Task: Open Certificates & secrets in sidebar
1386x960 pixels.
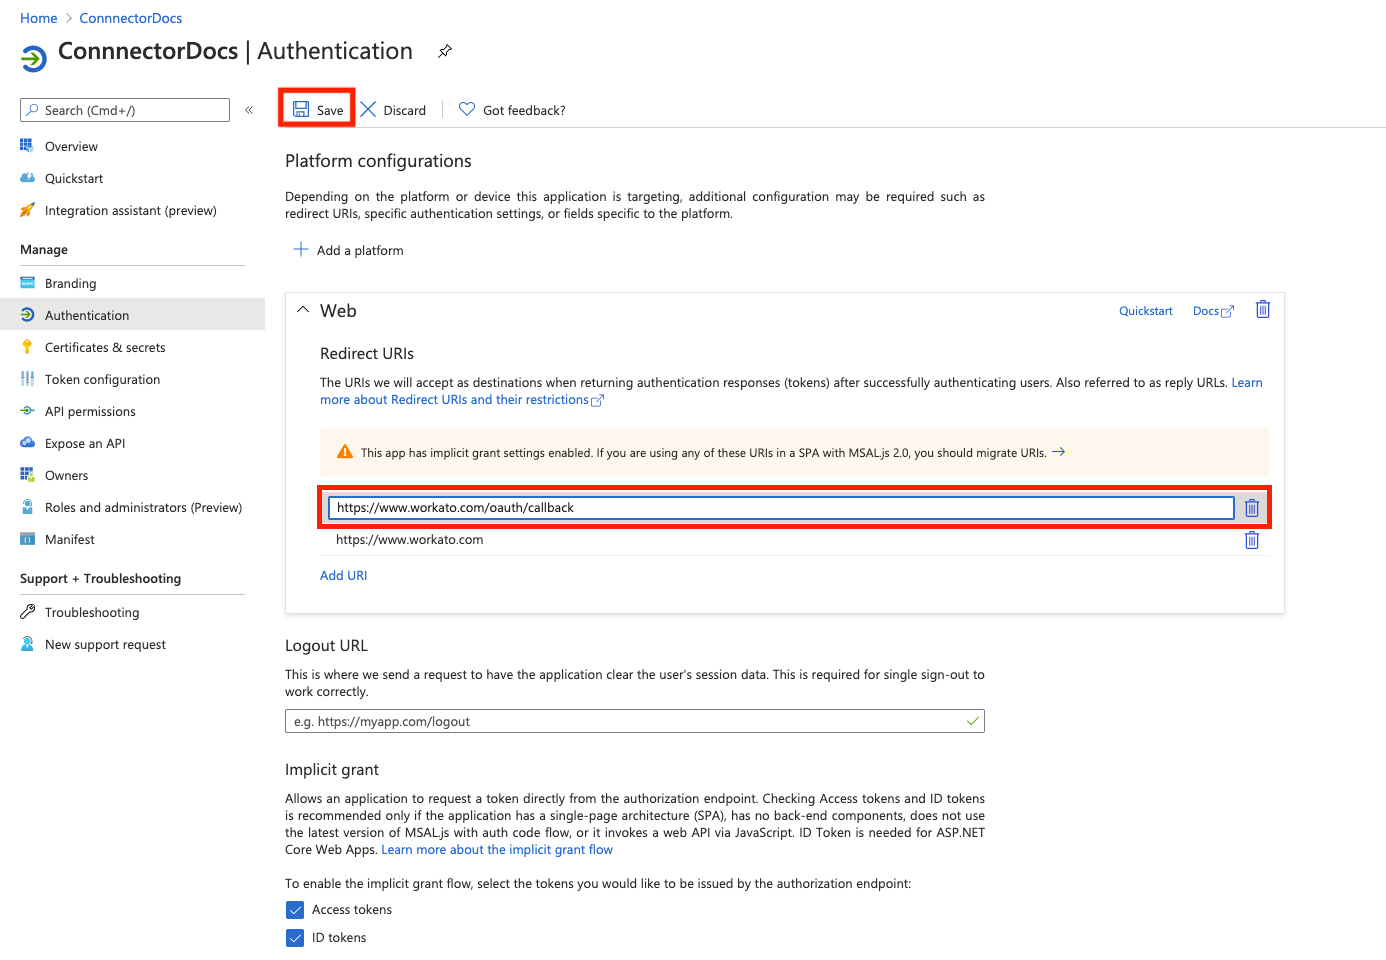Action: tap(105, 348)
